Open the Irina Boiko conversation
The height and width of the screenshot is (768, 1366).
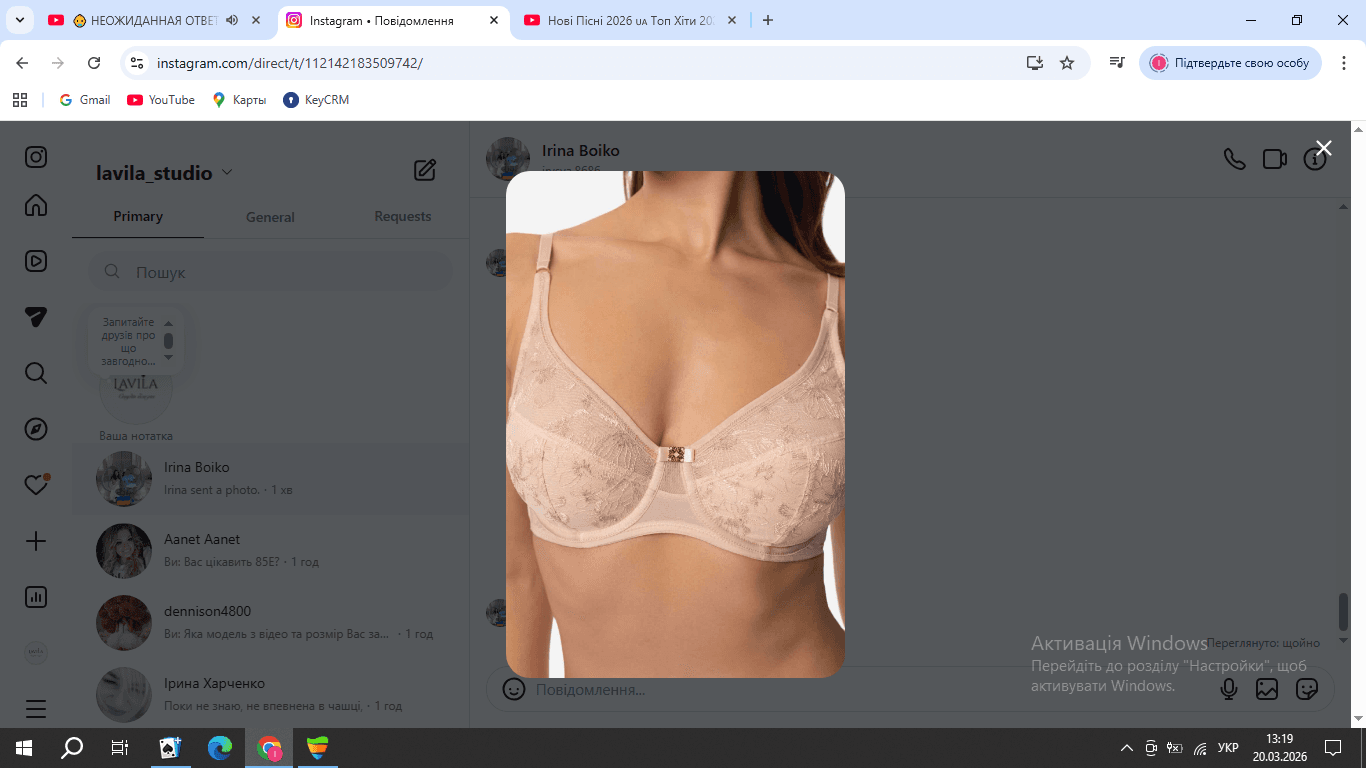pyautogui.click(x=270, y=479)
